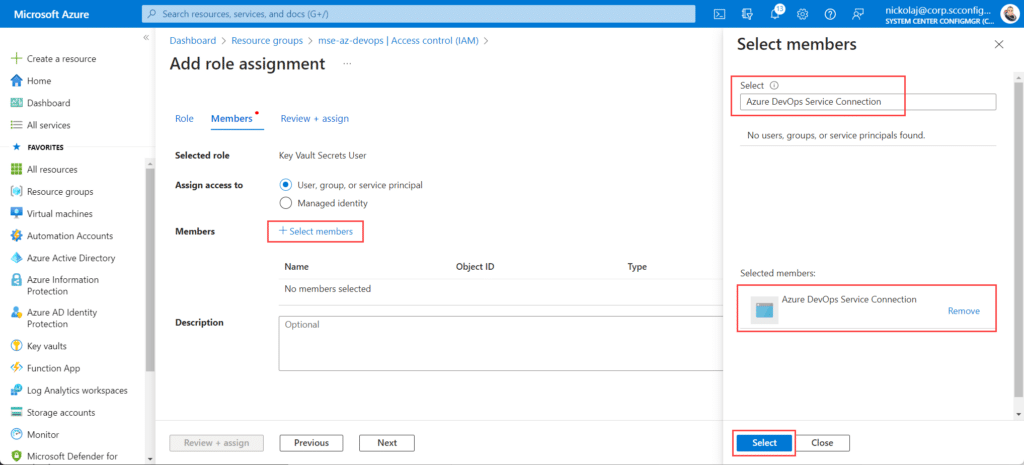Click the Home house icon
Image resolution: width=1024 pixels, height=465 pixels.
[x=17, y=81]
